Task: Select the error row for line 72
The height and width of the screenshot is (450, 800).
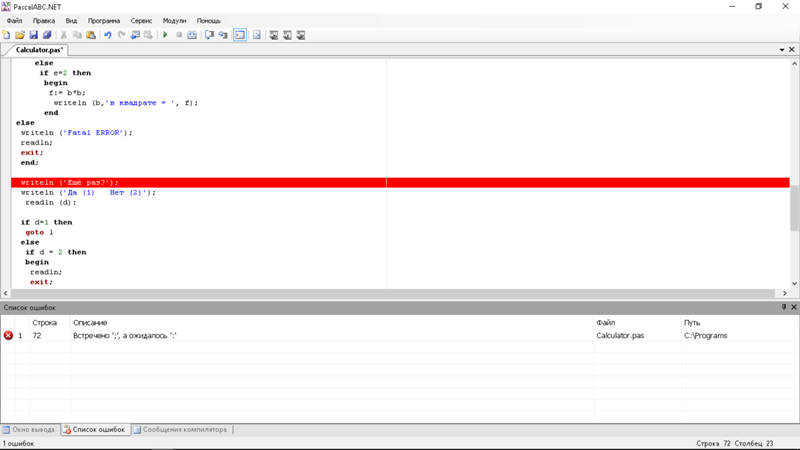Action: (x=300, y=336)
